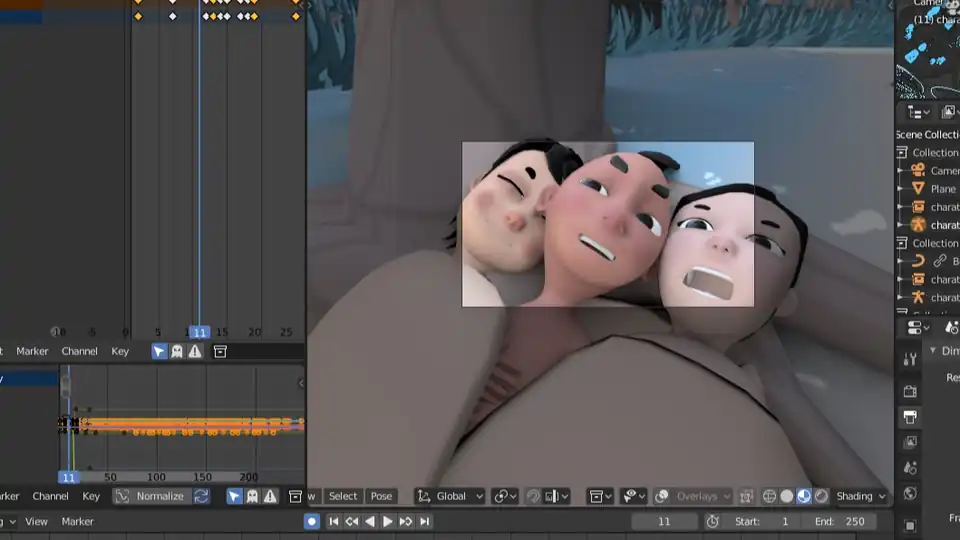Toggle Only Errors warning in graph editor
Viewport: 960px width, 540px height.
pyautogui.click(x=270, y=497)
